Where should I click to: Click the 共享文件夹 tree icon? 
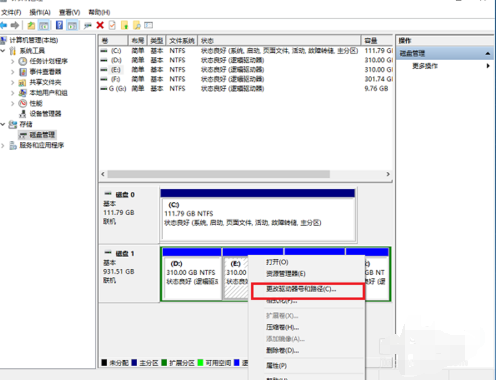23,82
